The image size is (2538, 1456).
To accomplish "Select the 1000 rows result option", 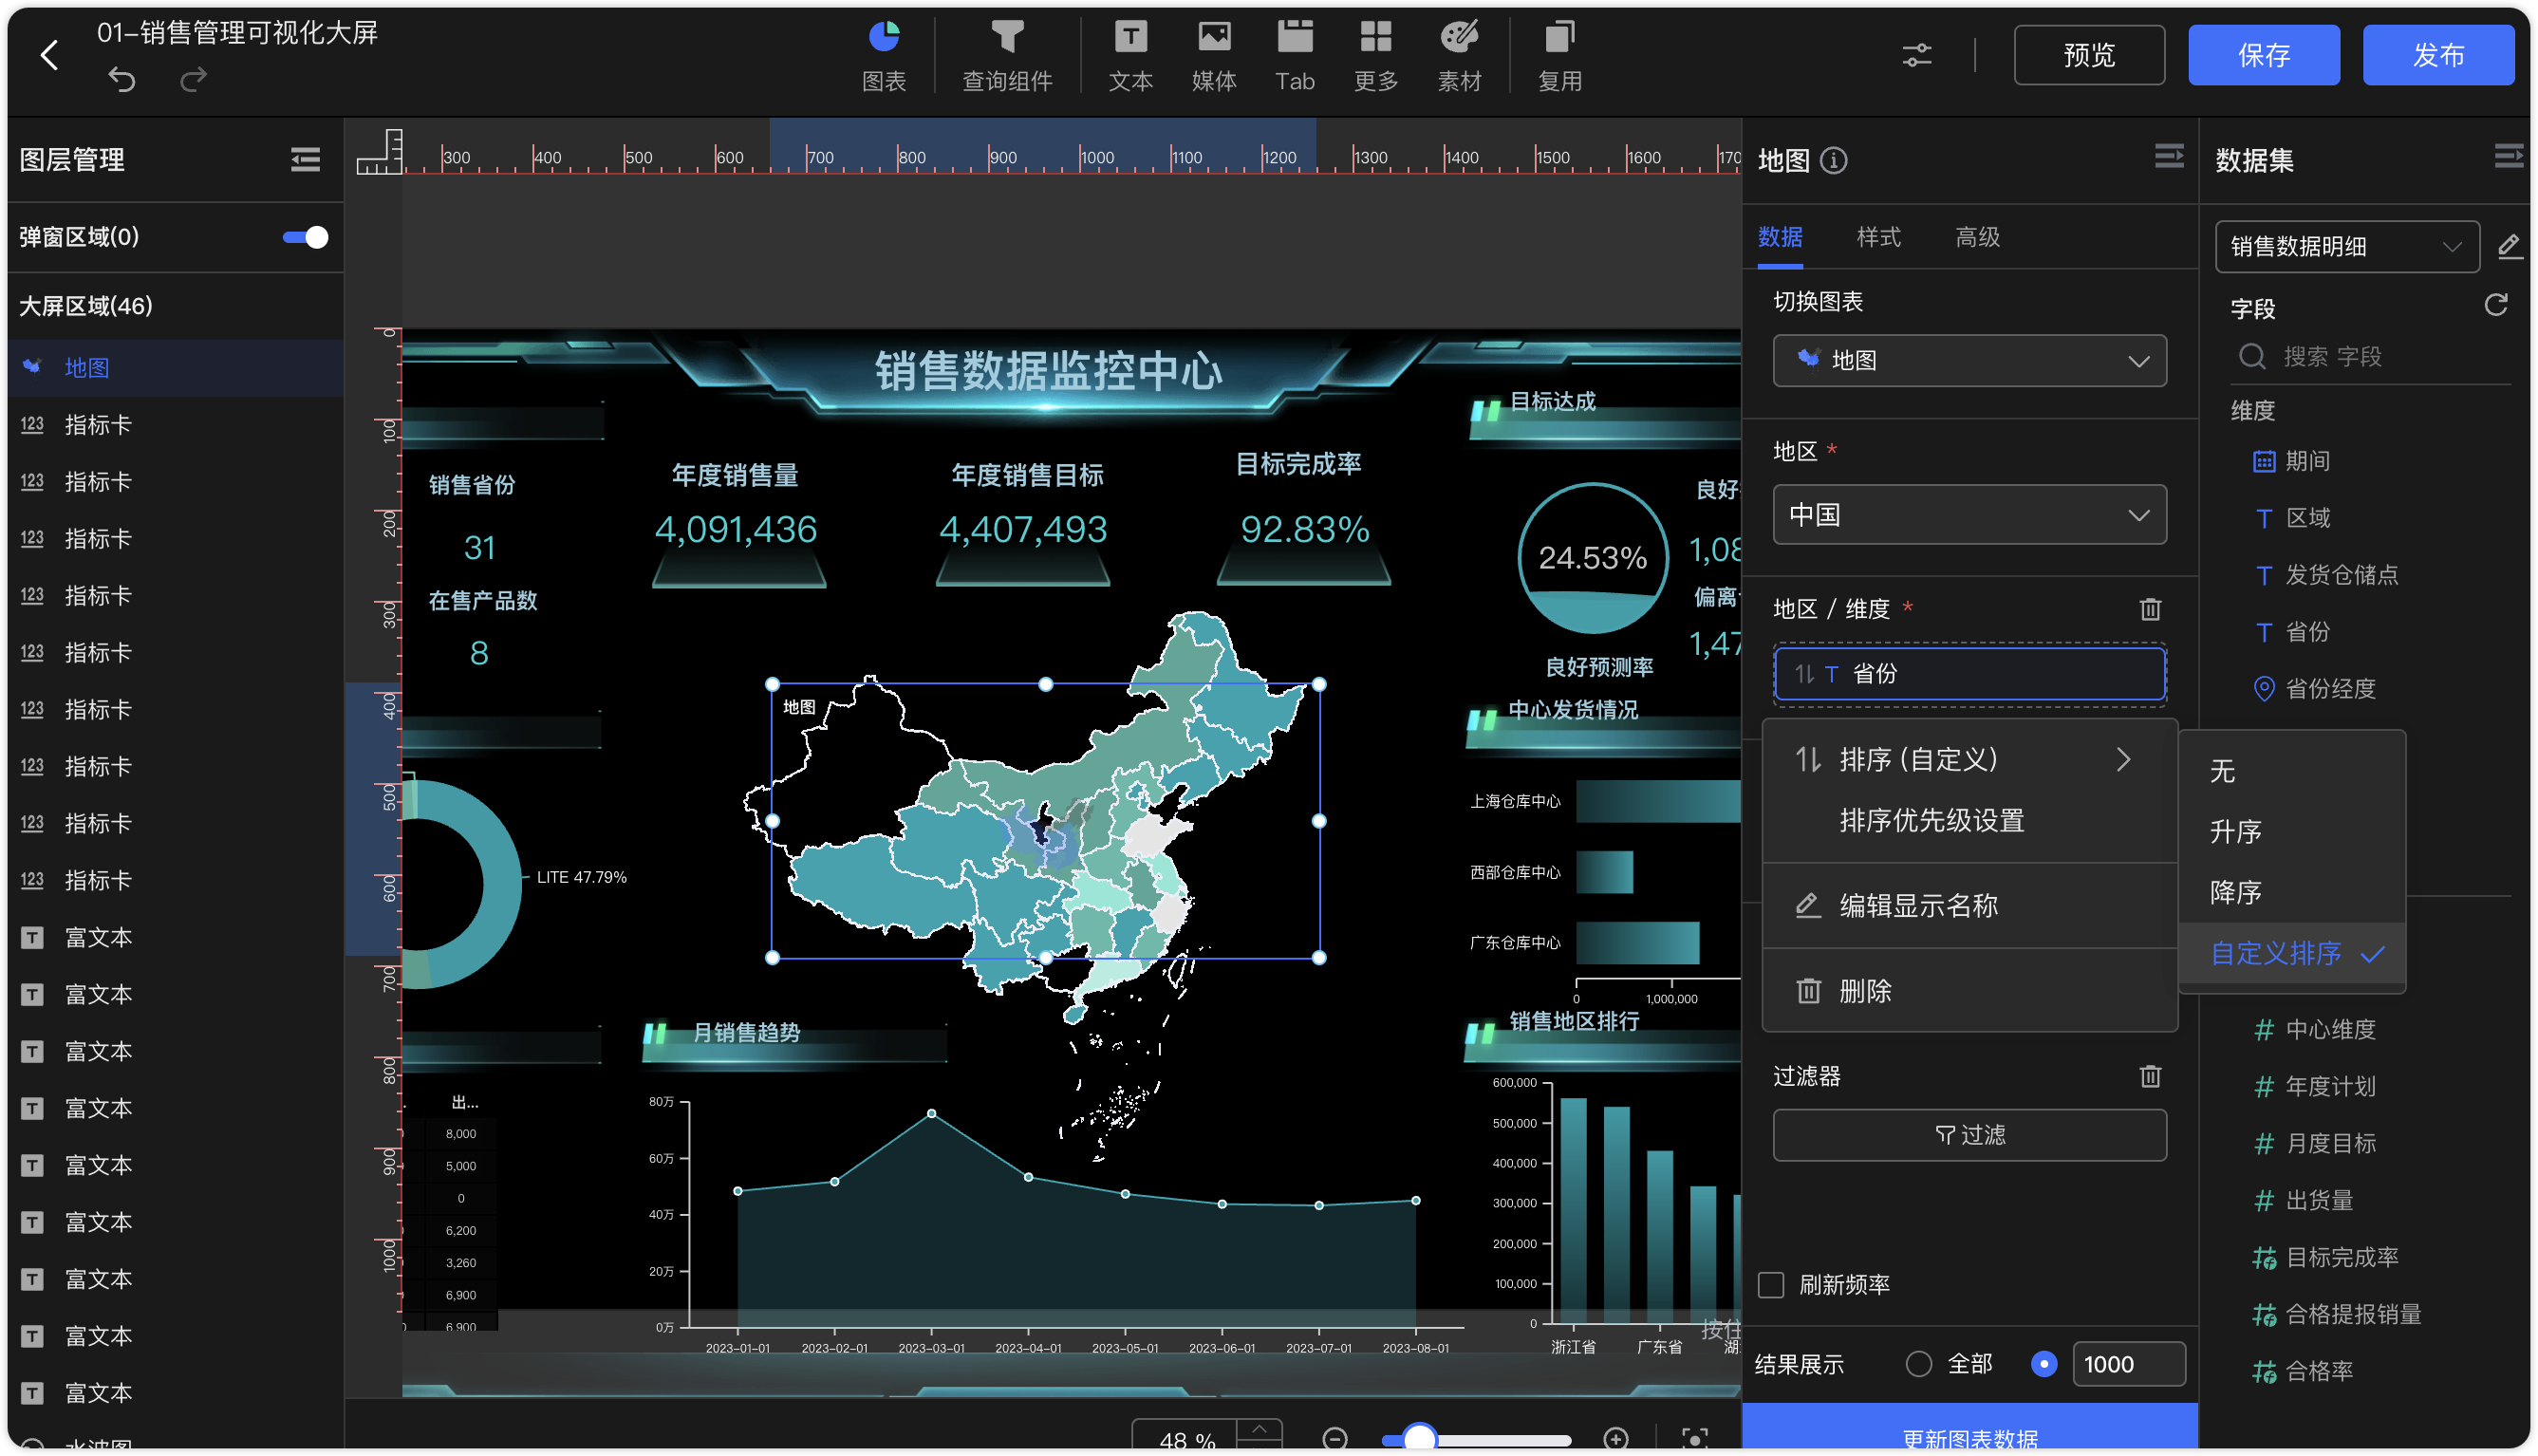I will click(2044, 1364).
